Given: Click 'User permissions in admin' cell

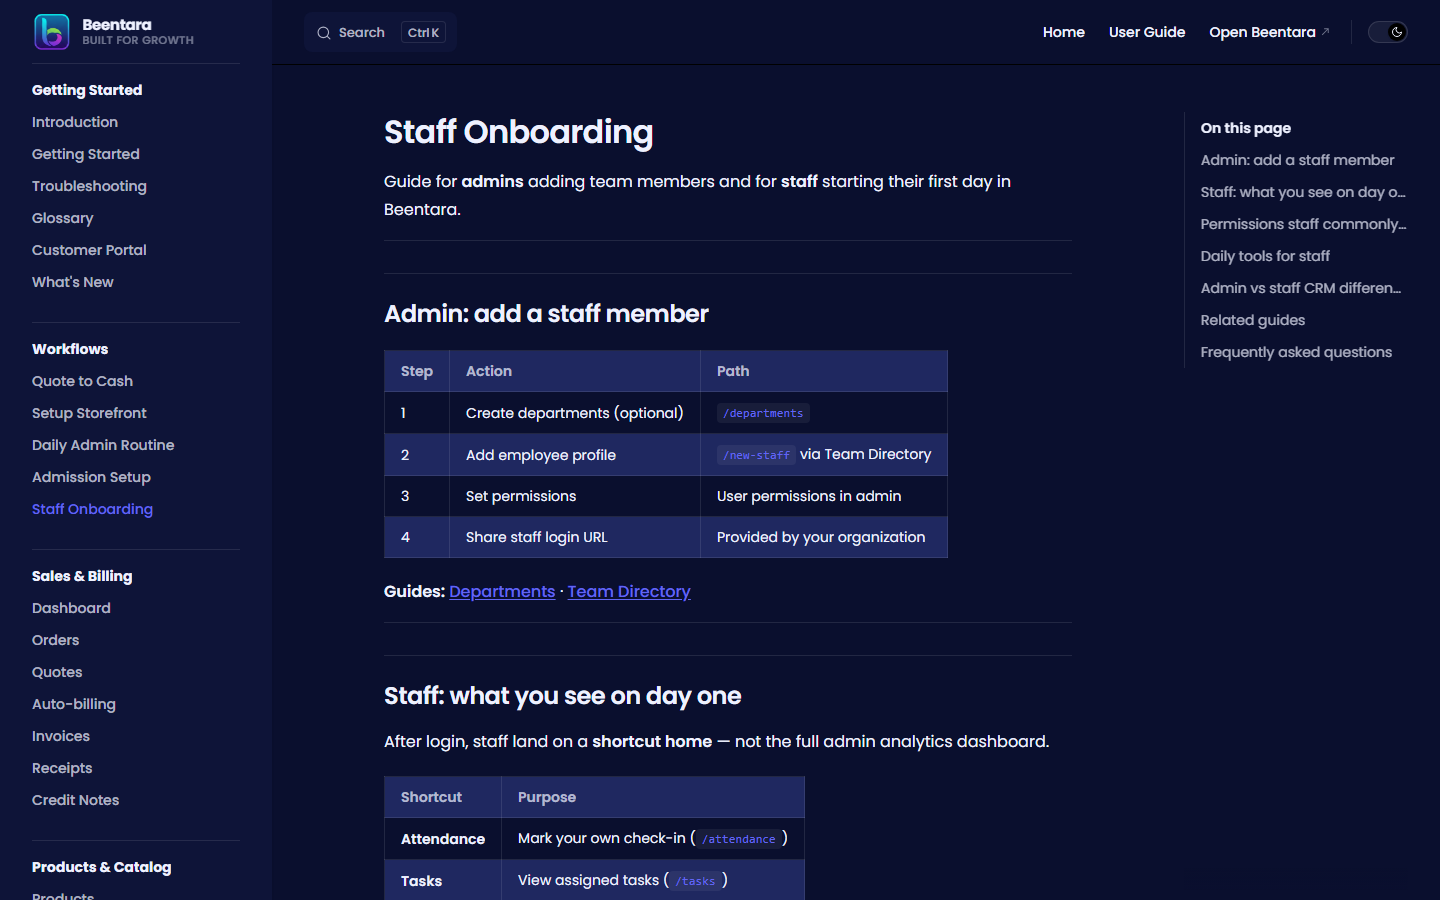Looking at the screenshot, I should [x=824, y=496].
